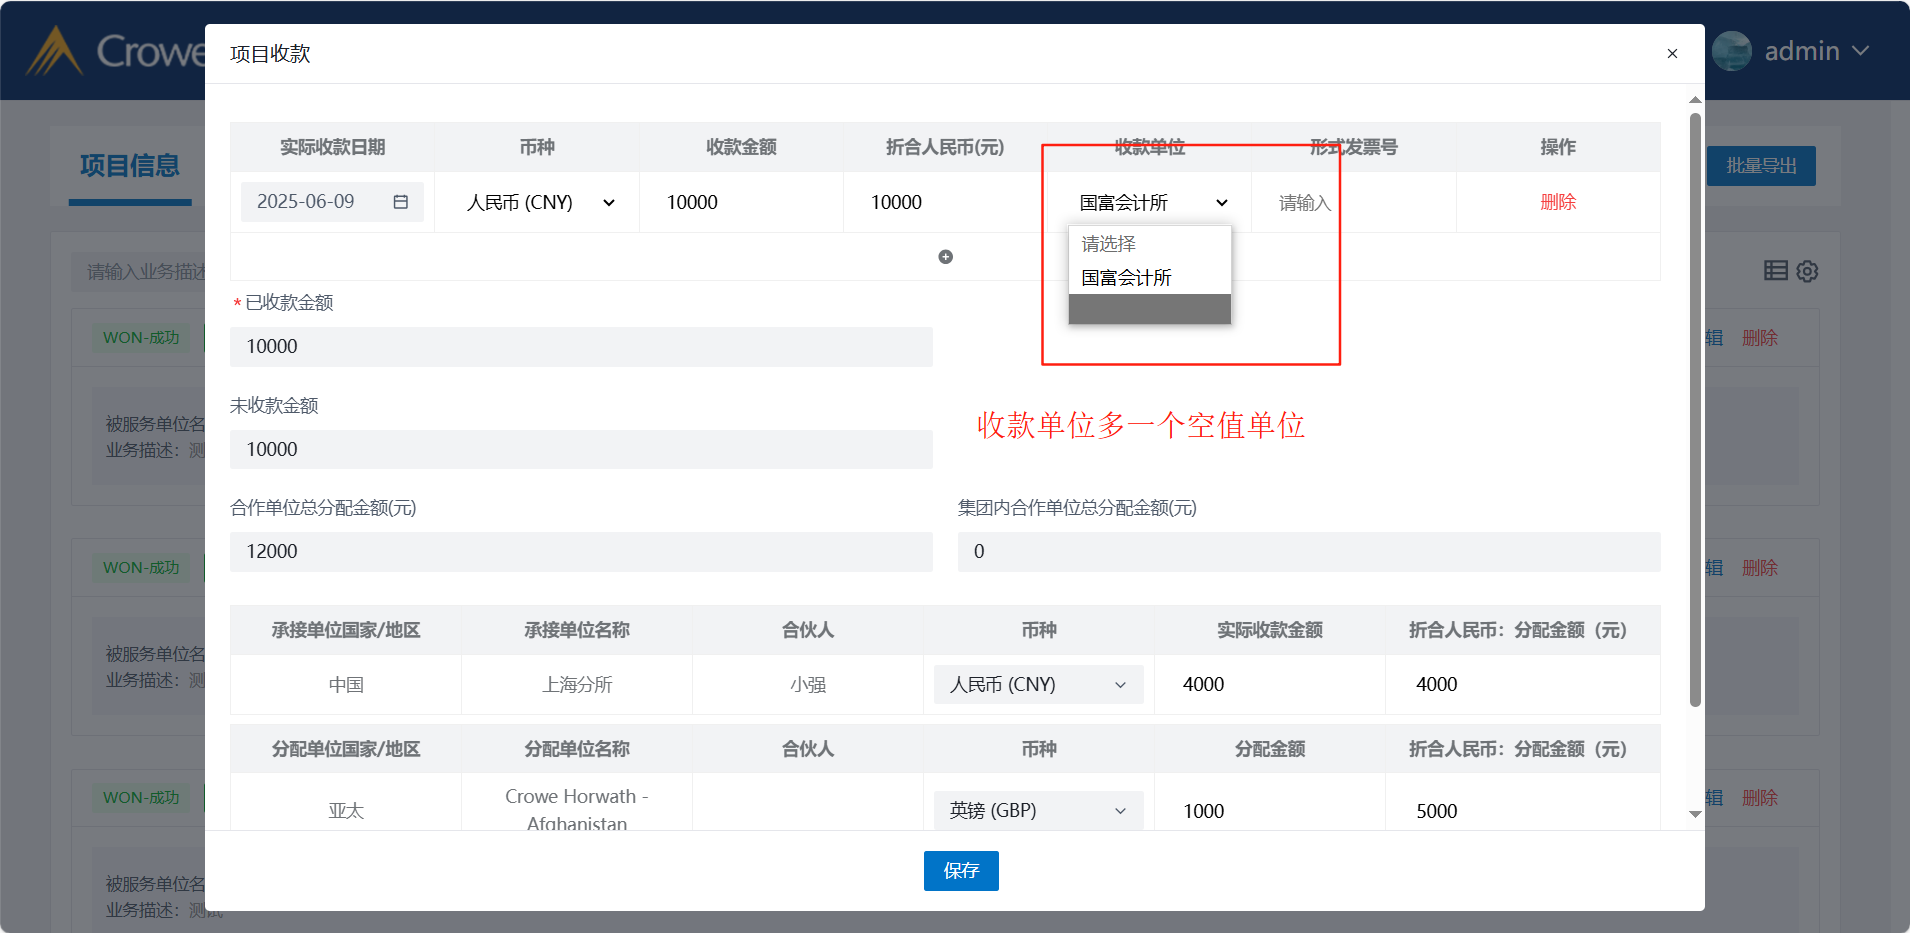Select the blank option in the 收款单位 list
Screen dimensions: 1910x933
click(x=1150, y=309)
